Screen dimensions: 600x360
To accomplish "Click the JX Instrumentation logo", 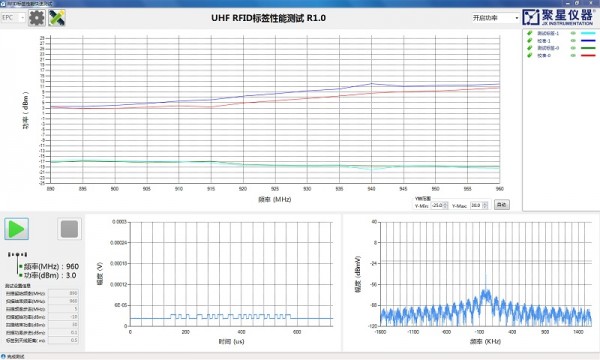I will 558,17.
